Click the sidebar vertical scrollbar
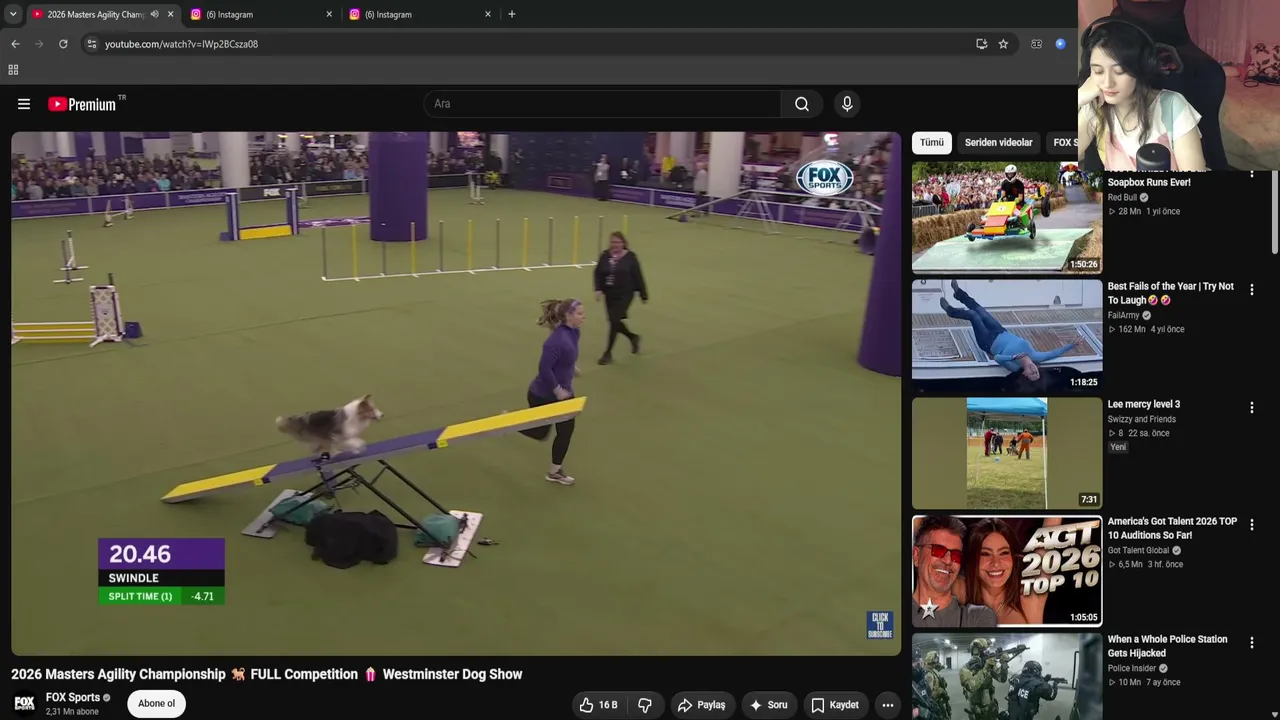 coord(1274,213)
